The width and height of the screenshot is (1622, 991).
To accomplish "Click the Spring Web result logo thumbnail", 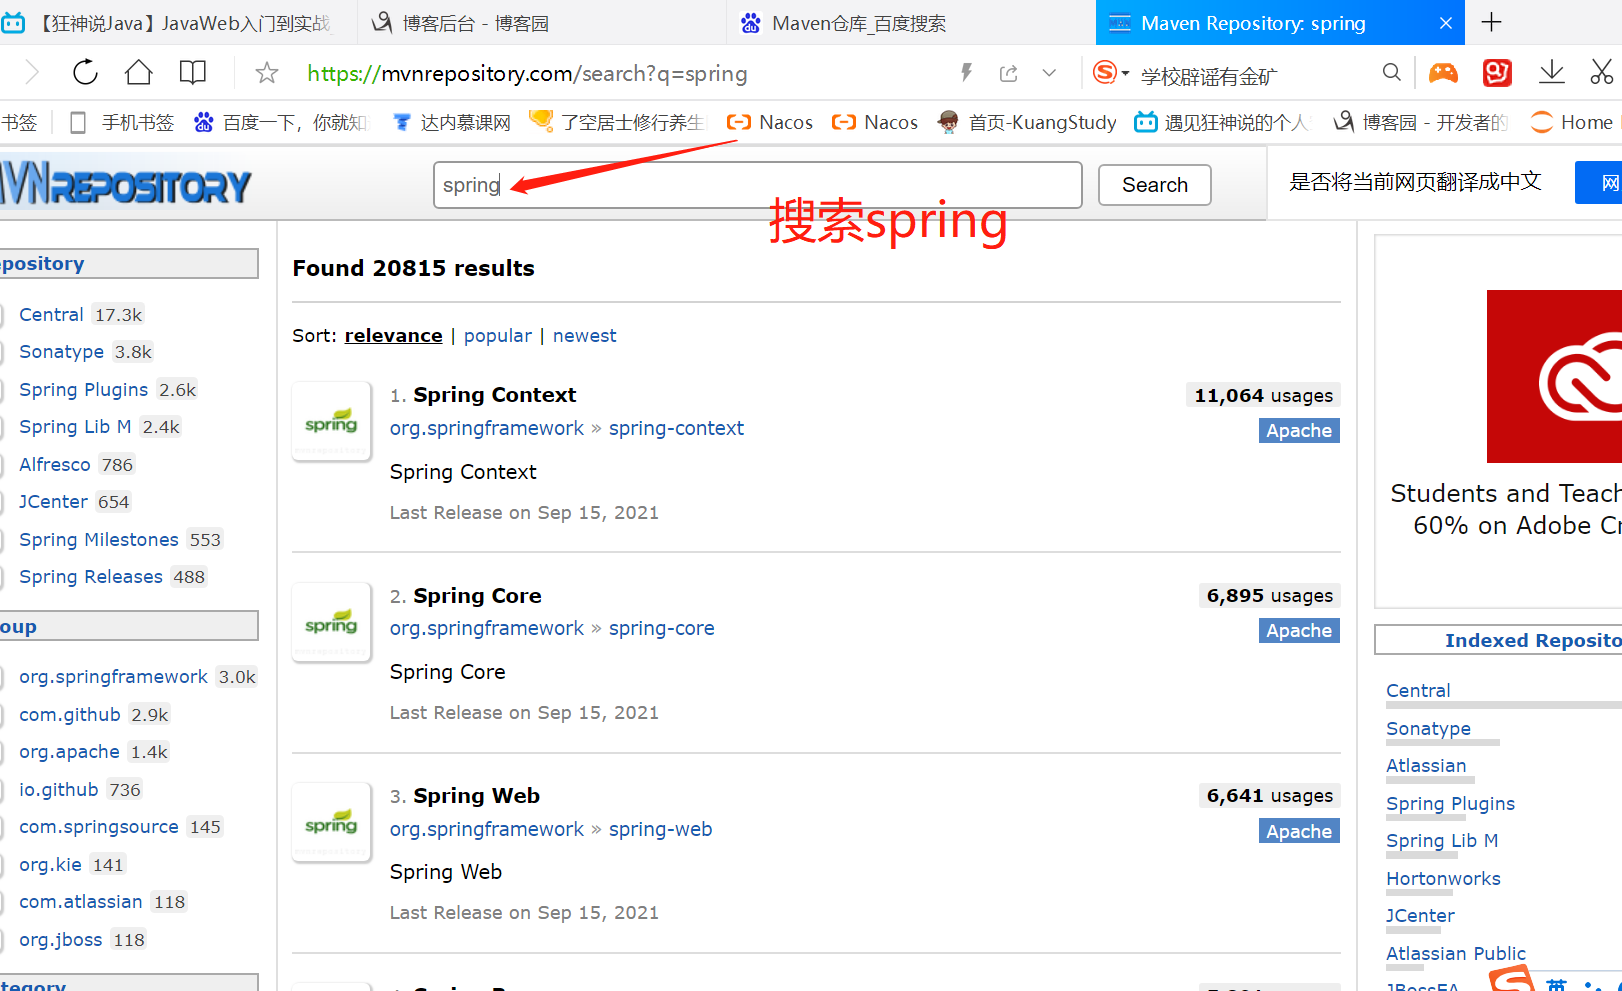I will [x=331, y=822].
